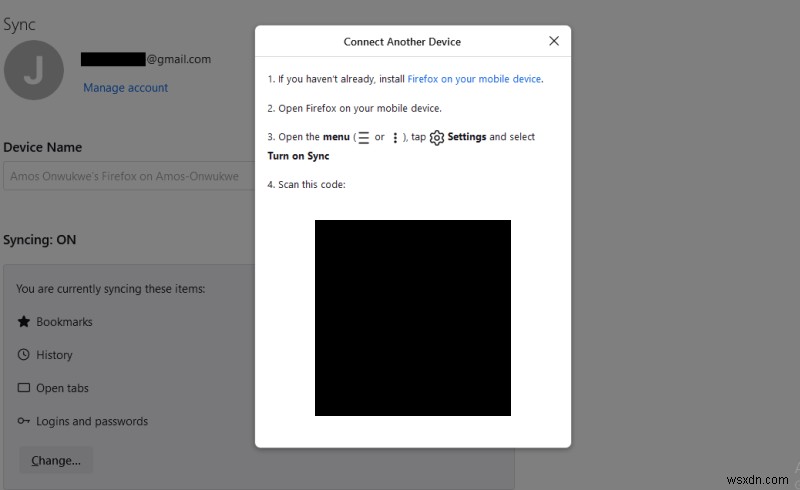
Task: Click the 'Bookmarks' sync item label
Action: pos(64,322)
